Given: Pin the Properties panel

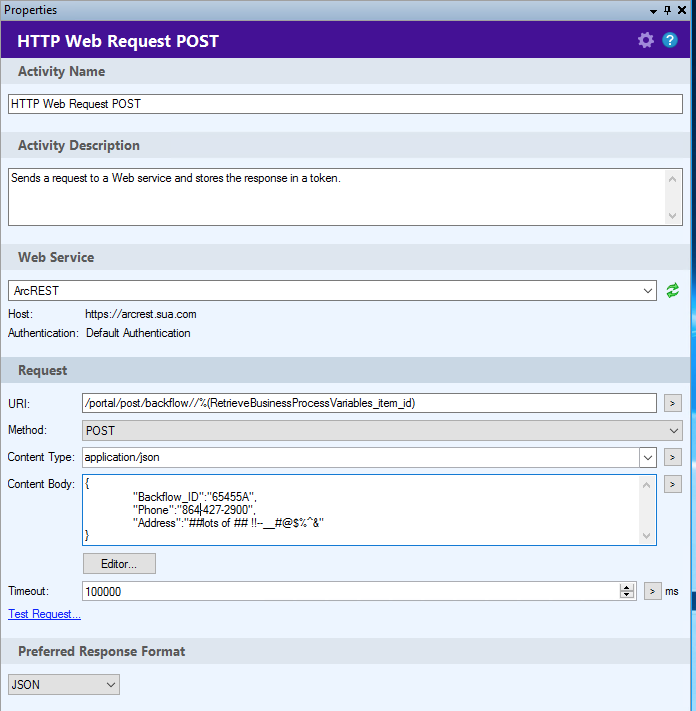Looking at the screenshot, I should click(x=667, y=9).
